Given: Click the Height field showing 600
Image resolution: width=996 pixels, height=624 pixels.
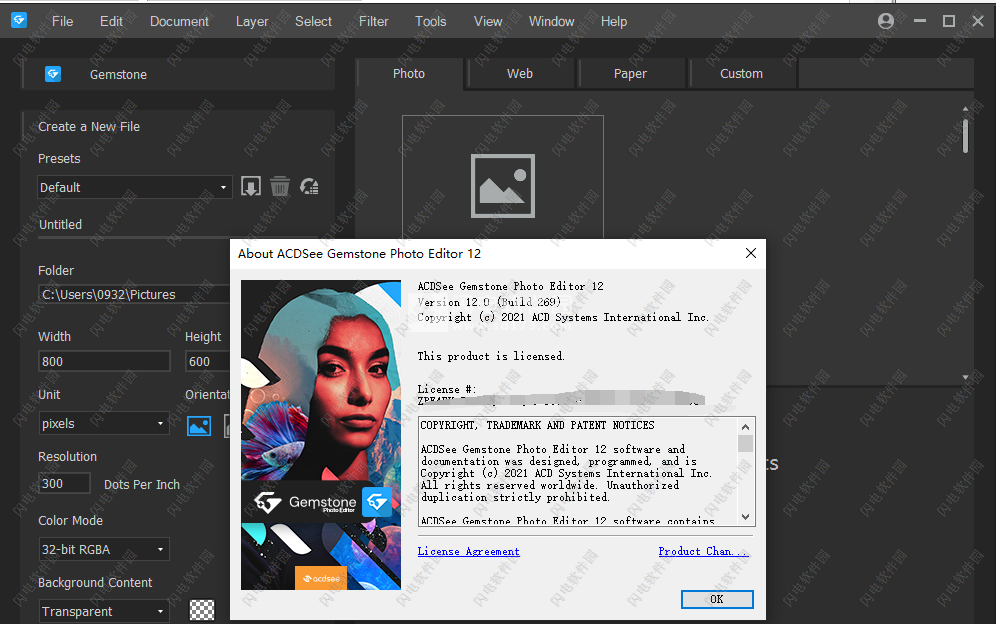Looking at the screenshot, I should 208,361.
